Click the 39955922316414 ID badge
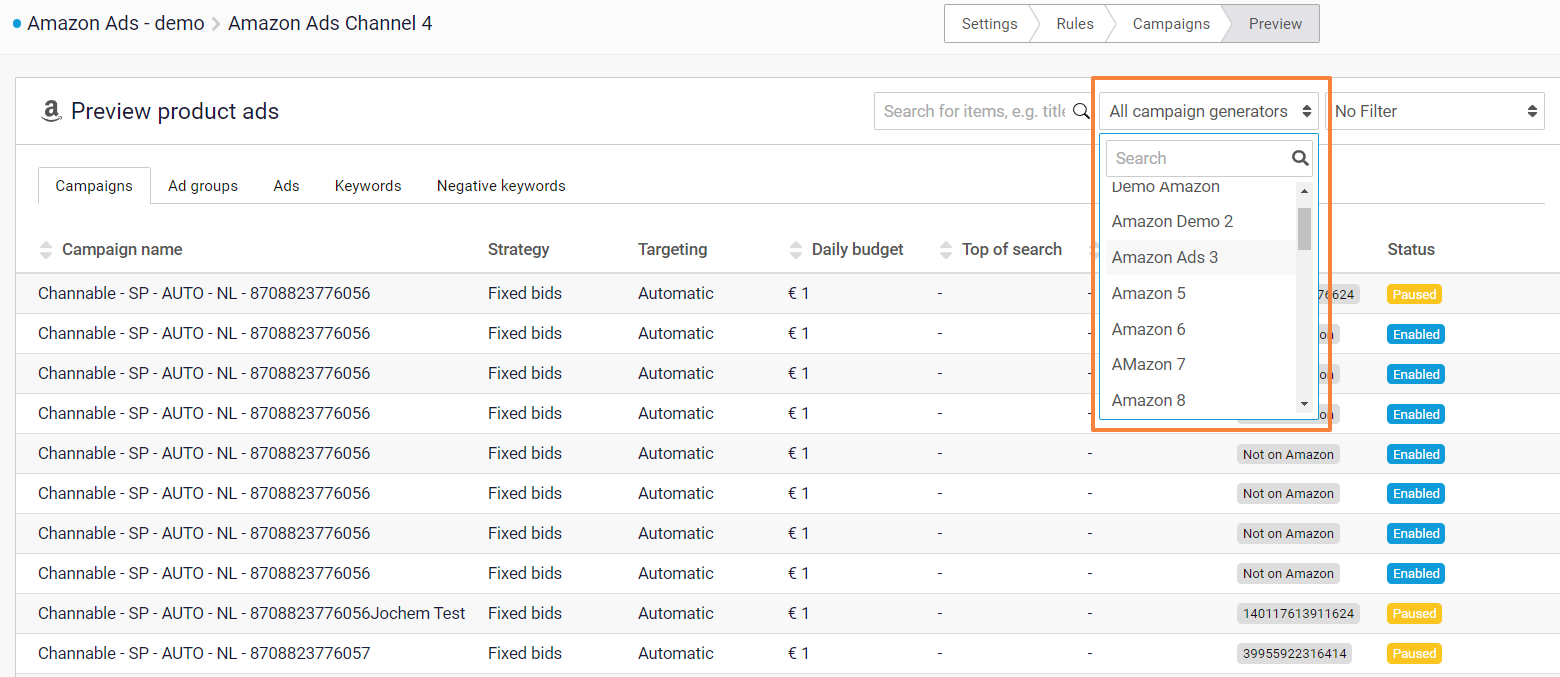This screenshot has width=1560, height=677. tap(1295, 654)
